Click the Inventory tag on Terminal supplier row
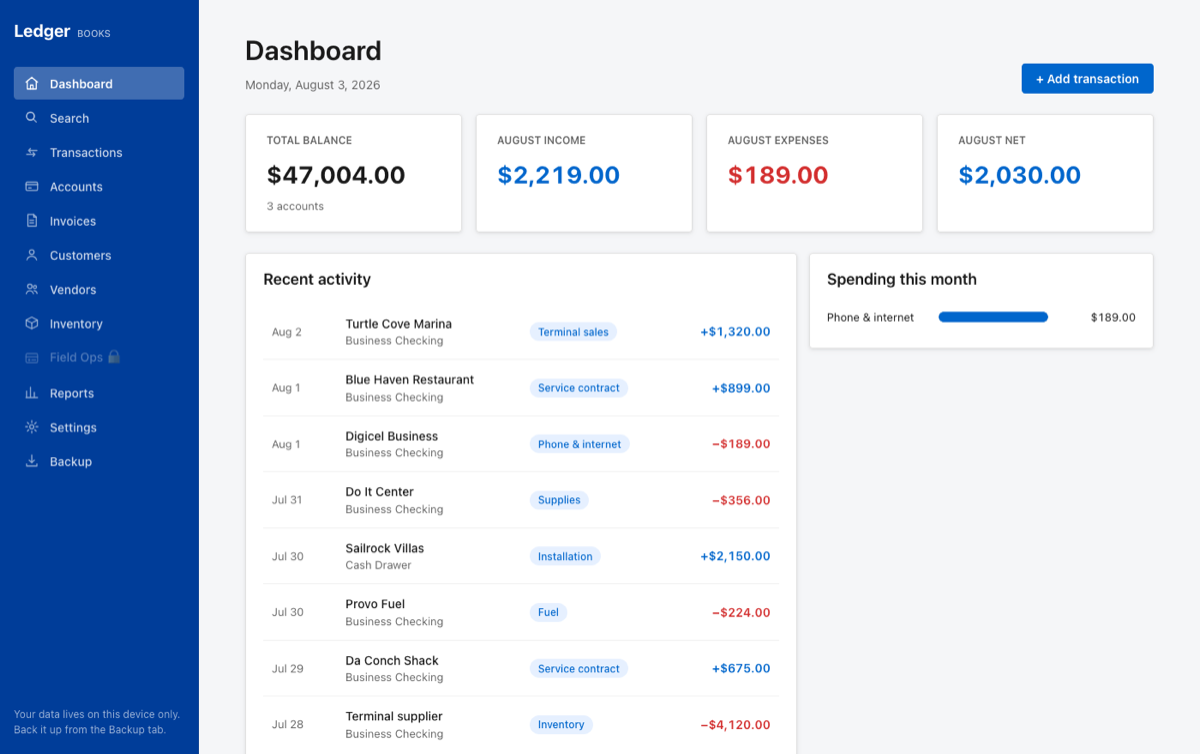Screen dimensions: 1200x754 click(x=561, y=724)
